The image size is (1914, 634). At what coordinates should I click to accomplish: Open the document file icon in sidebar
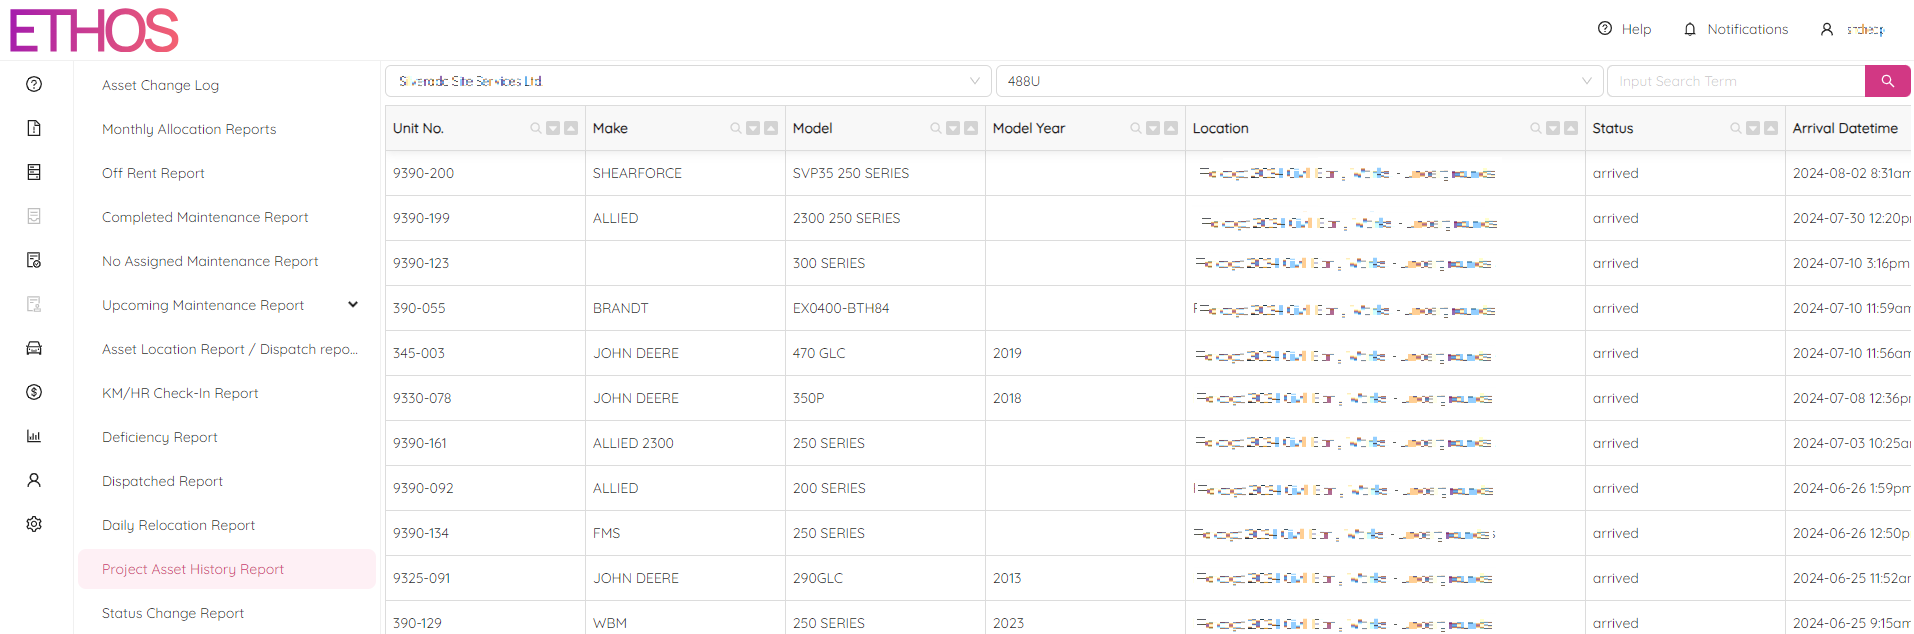(x=34, y=128)
